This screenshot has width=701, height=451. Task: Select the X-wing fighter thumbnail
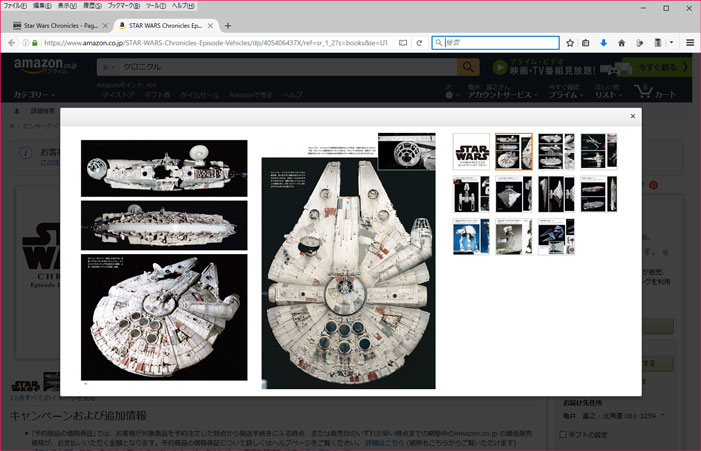point(599,152)
